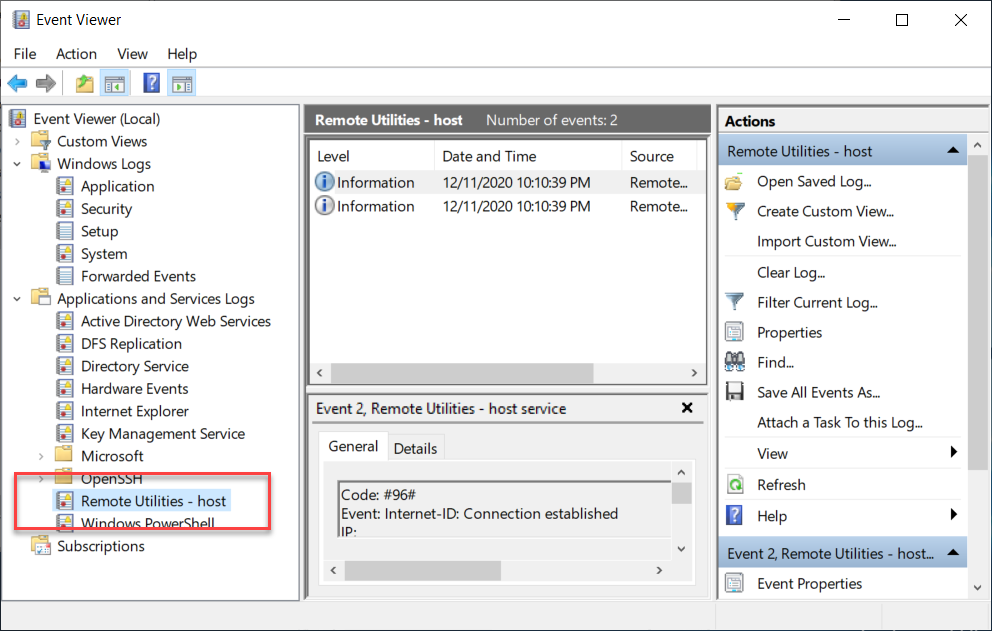992x631 pixels.
Task: Click the green Refresh icon
Action: [x=735, y=485]
